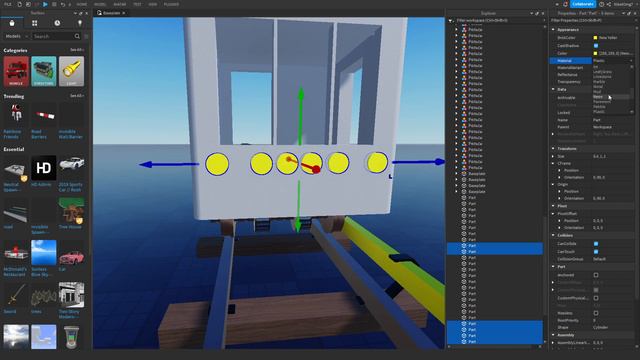Click the Collaborate button
640x360 pixels.
tap(583, 4)
